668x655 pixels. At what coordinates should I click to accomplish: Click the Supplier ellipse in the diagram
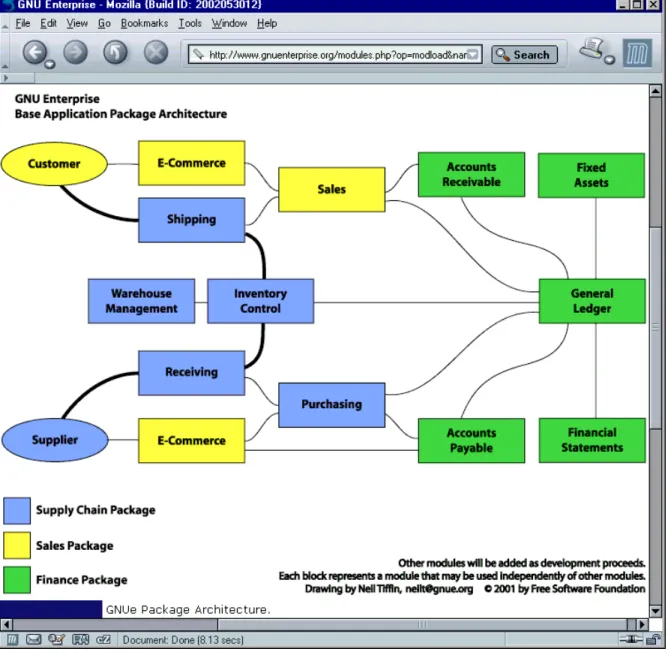coord(55,440)
